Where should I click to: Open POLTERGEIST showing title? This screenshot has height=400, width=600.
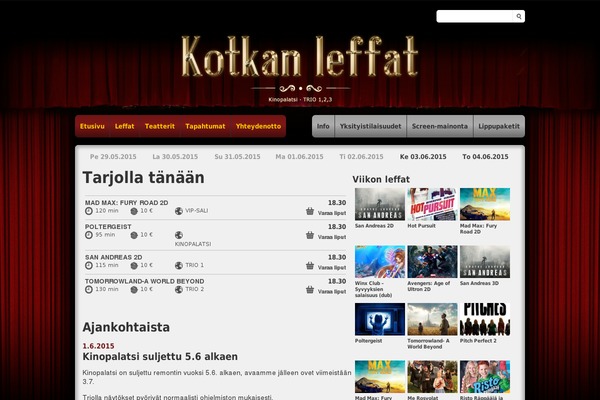pyautogui.click(x=108, y=227)
